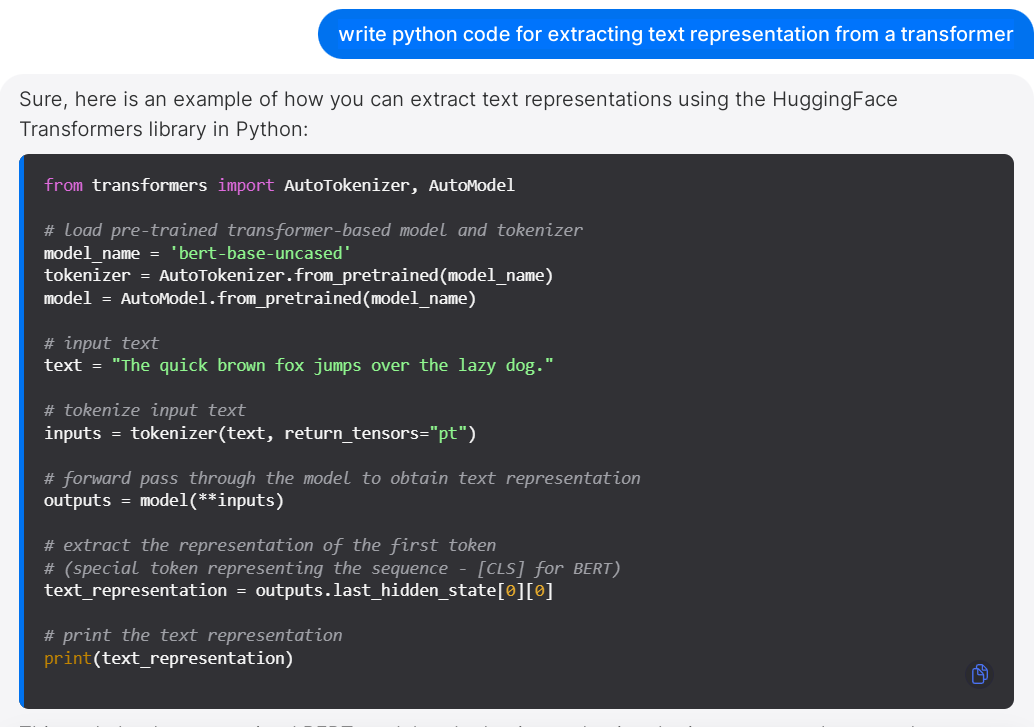Click the 'bert-base-uncased' string in the code

coord(260,254)
